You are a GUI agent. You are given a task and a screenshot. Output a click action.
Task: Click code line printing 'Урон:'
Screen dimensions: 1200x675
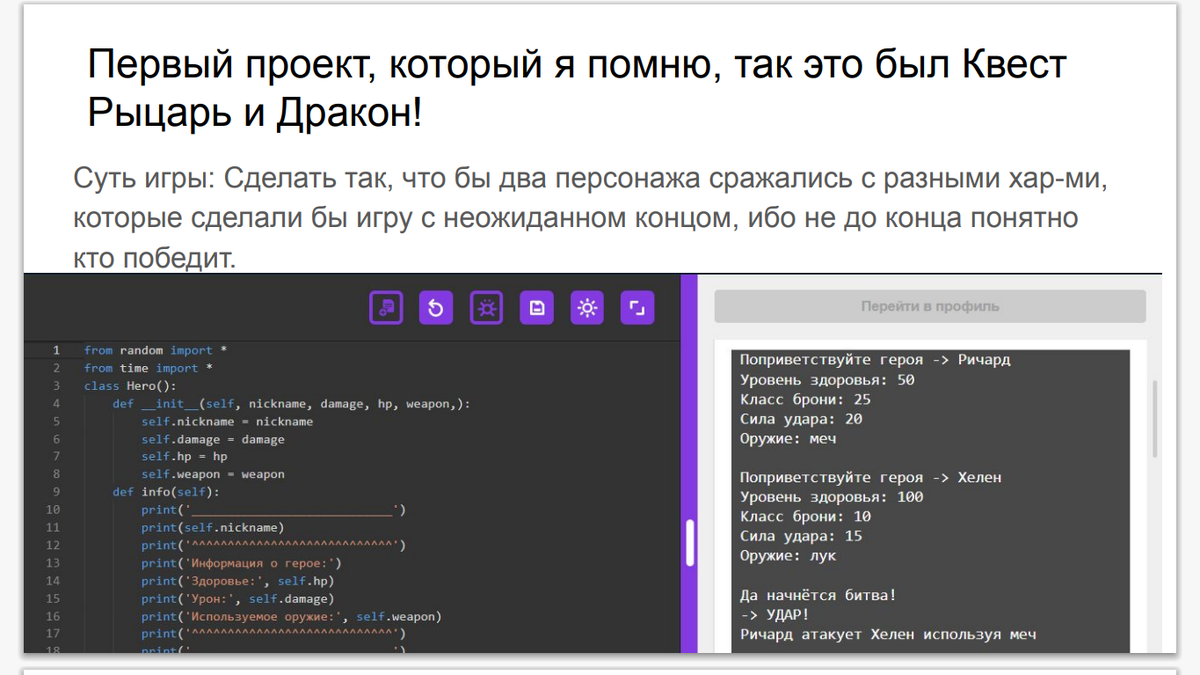(x=238, y=598)
